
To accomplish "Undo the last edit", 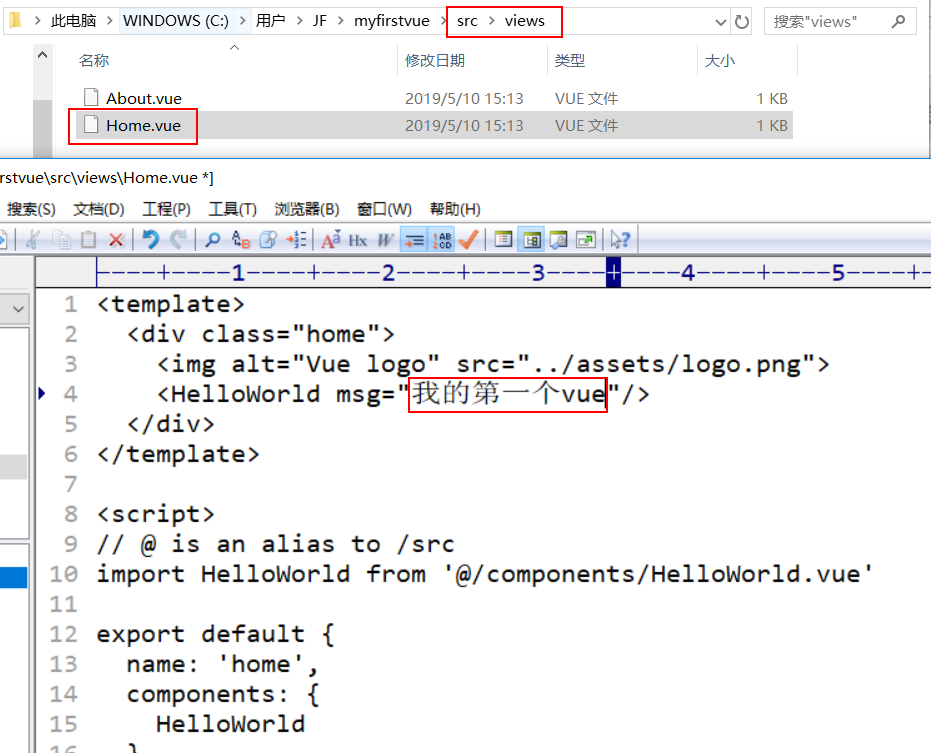I will (151, 240).
